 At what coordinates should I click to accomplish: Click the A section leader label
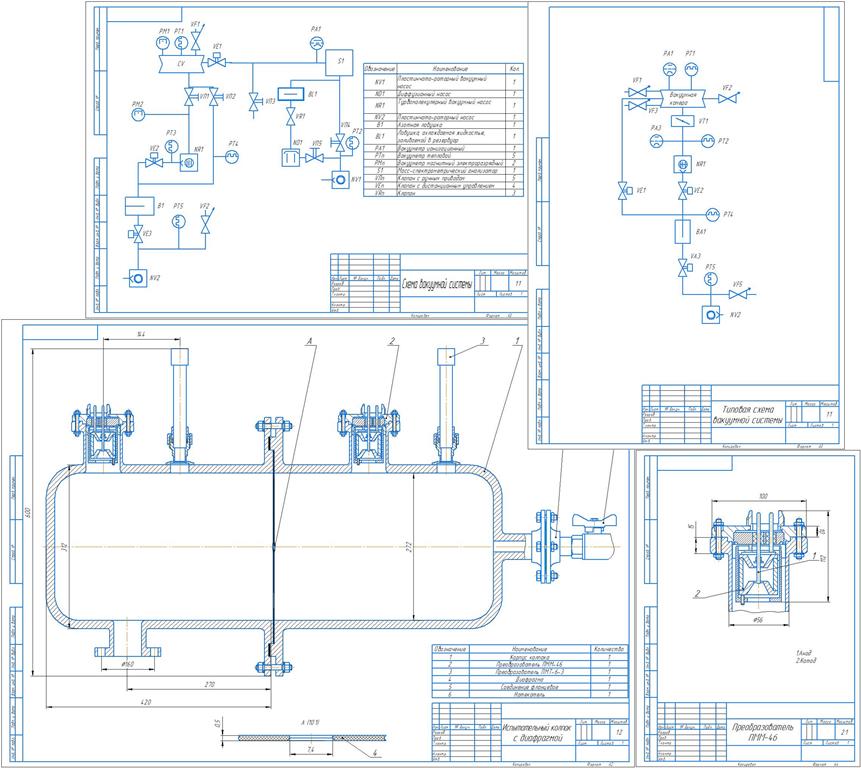[x=309, y=341]
